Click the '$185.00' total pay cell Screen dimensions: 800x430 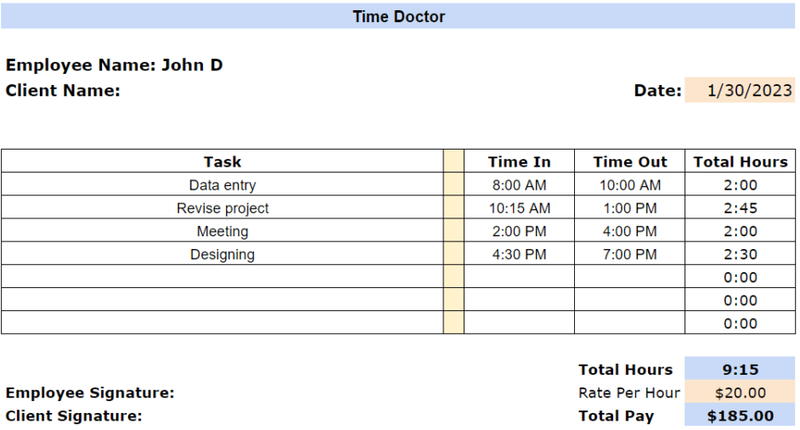[740, 415]
